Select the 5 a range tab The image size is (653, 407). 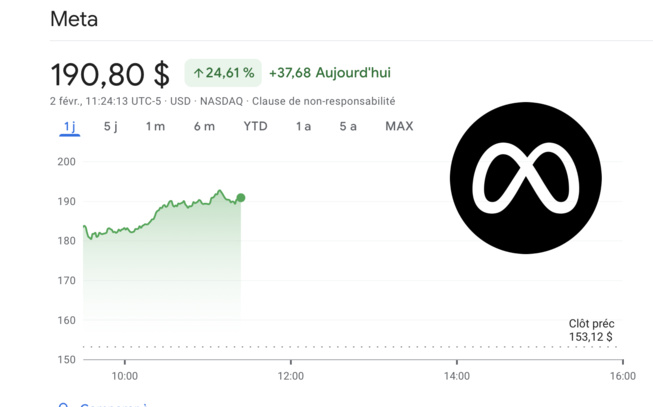[347, 126]
